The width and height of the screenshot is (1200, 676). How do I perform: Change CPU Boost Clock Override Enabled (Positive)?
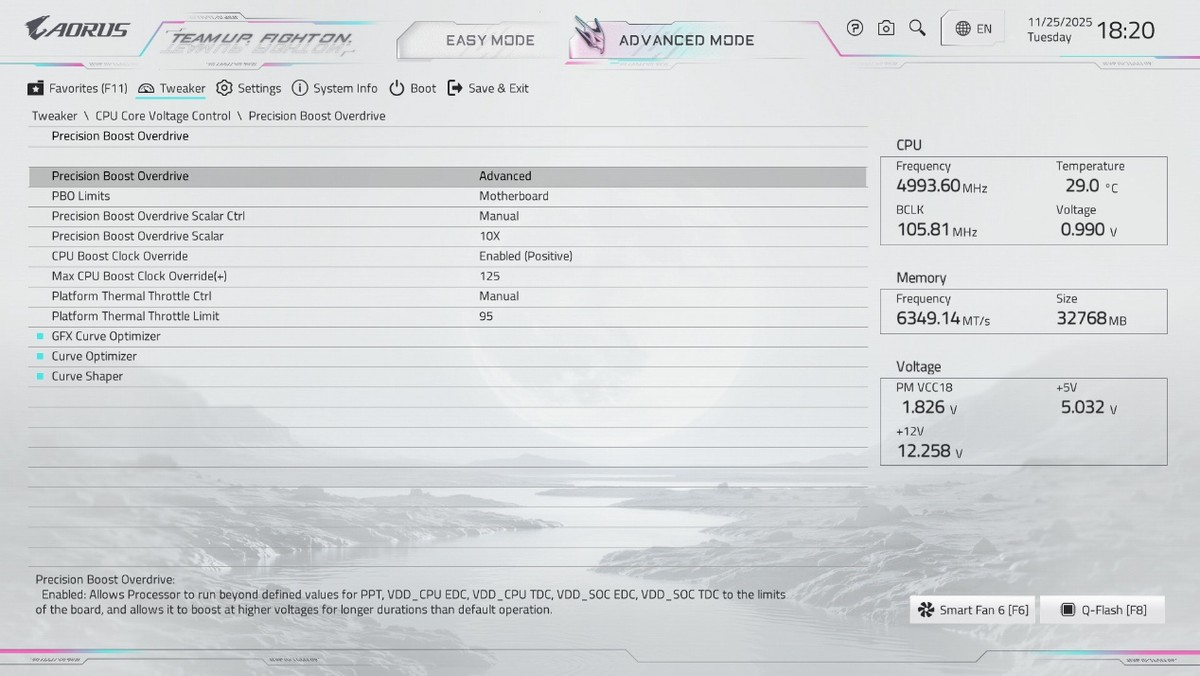tap(526, 256)
